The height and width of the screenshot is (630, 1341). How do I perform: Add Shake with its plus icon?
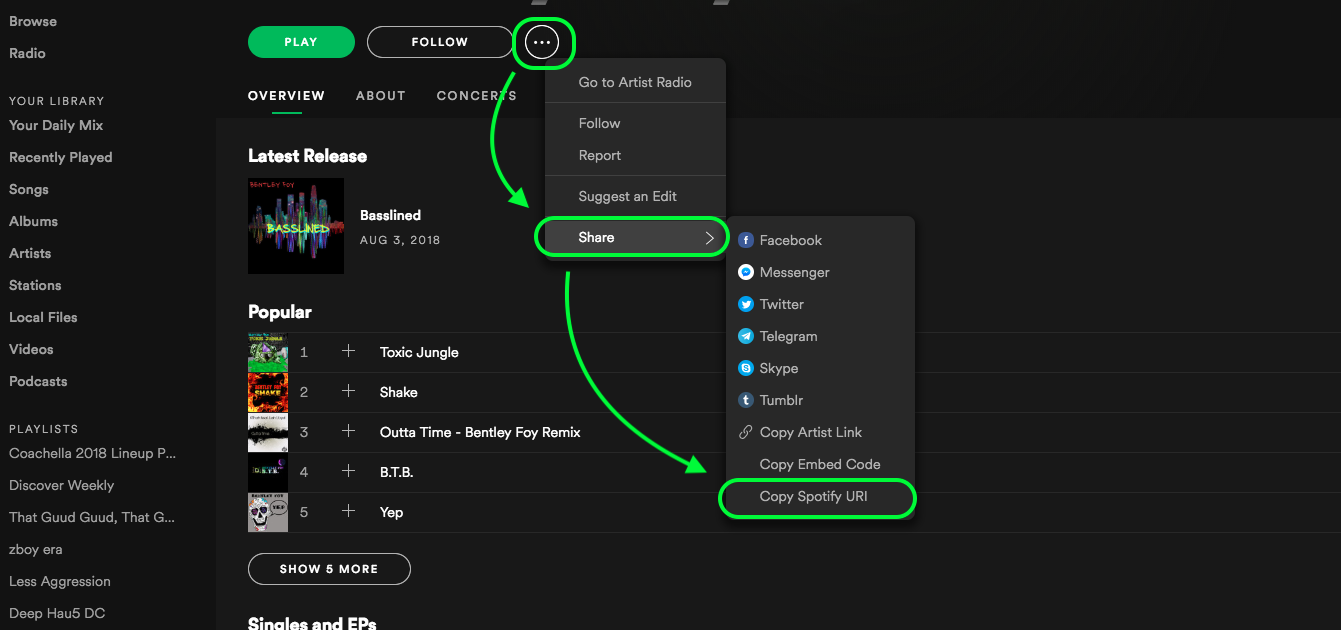(x=348, y=391)
